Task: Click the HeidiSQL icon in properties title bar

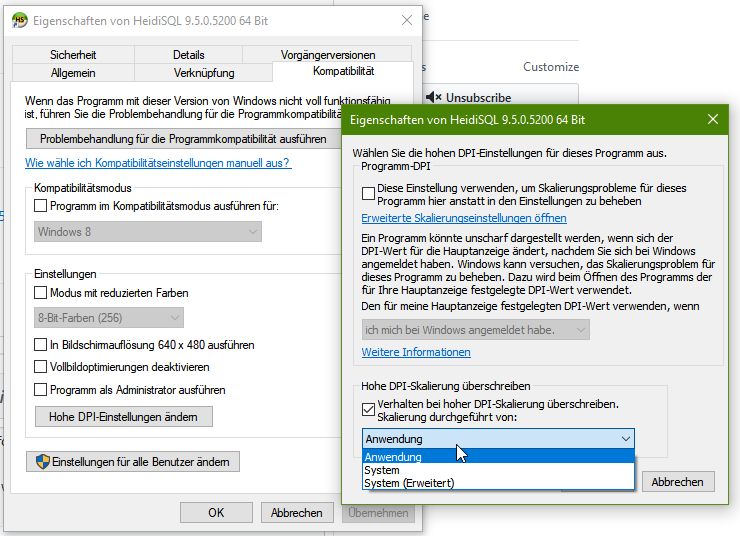Action: 20,20
